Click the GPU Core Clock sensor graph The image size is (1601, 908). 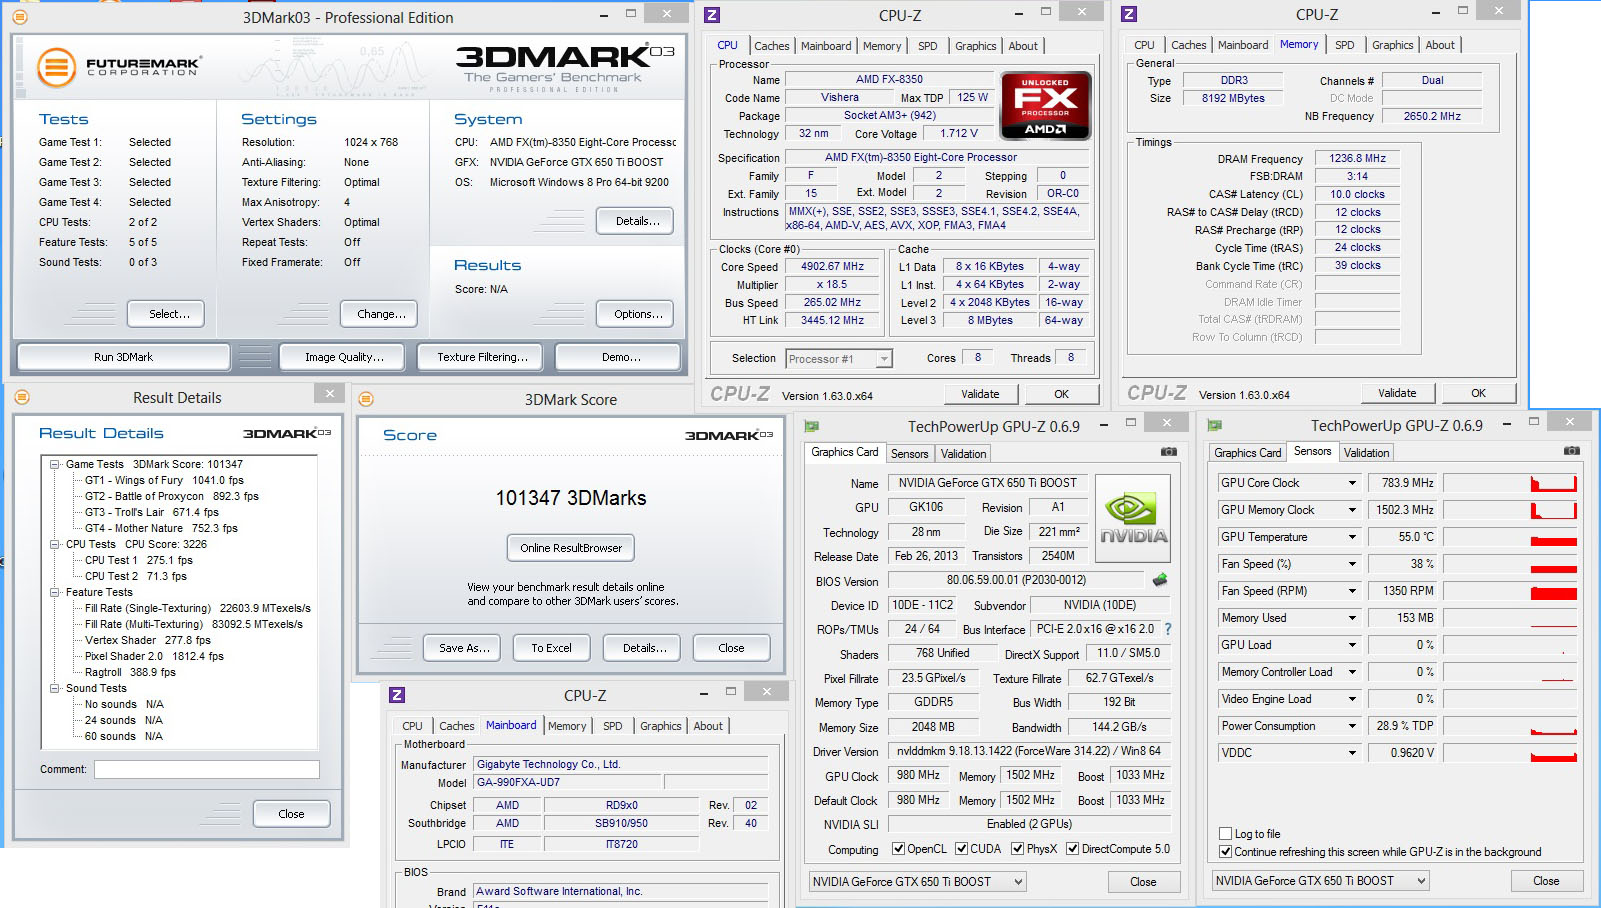tap(1510, 483)
